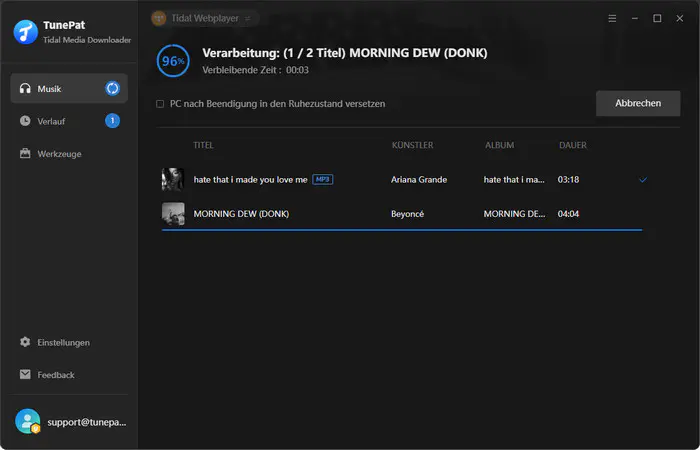Click the Abbrechen button
The height and width of the screenshot is (450, 700).
[x=638, y=103]
